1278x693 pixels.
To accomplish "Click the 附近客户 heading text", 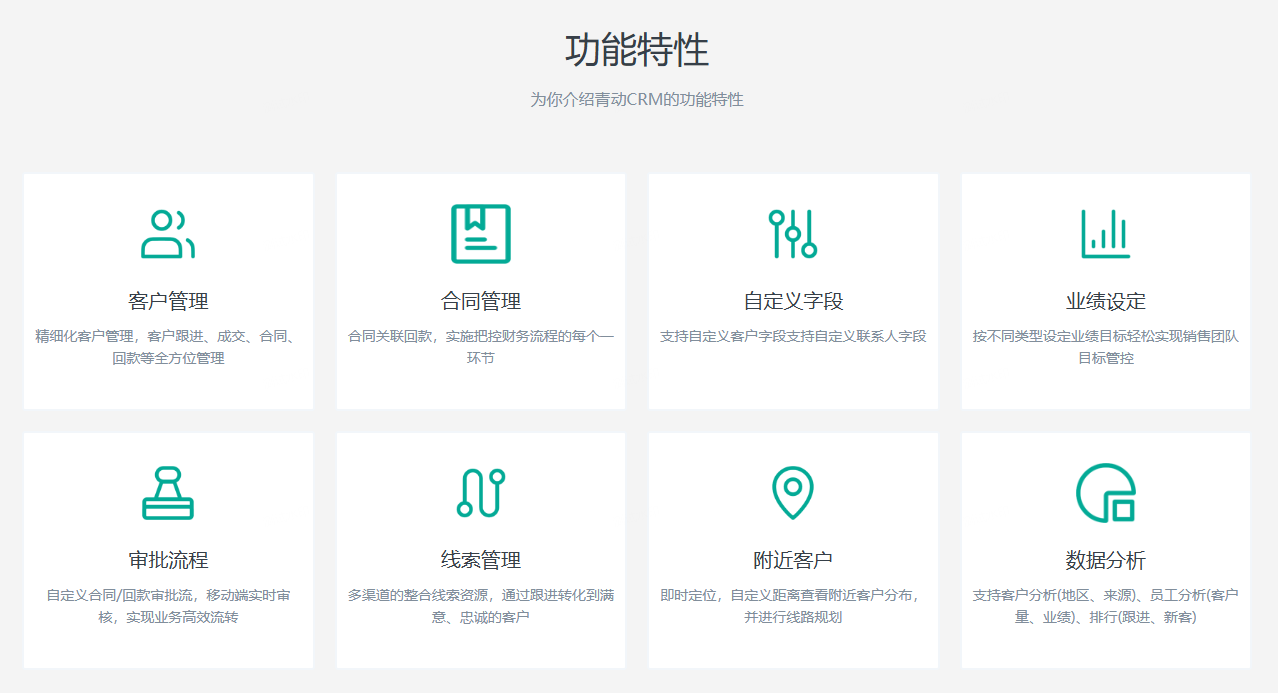I will pyautogui.click(x=793, y=560).
